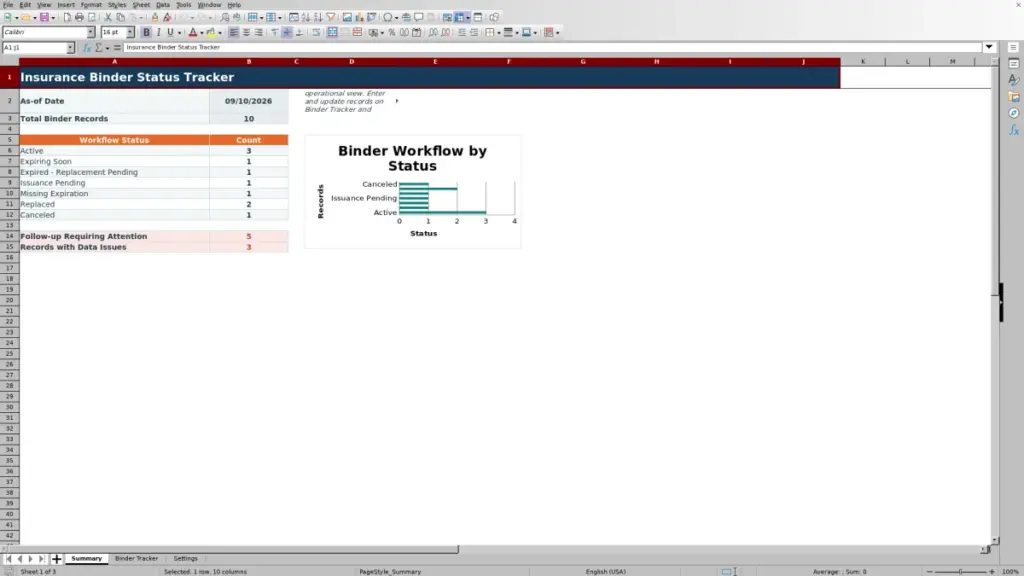Add a new sheet with plus button
Screen dimensions: 1024x576
(56, 558)
